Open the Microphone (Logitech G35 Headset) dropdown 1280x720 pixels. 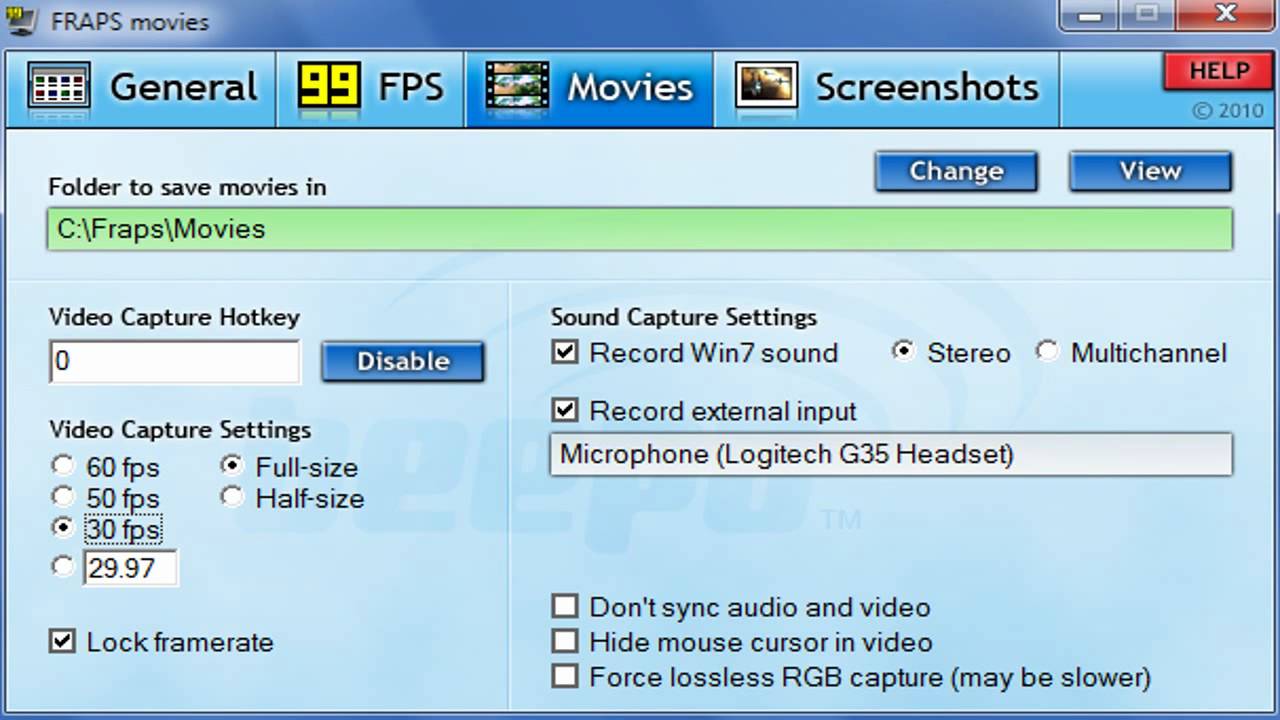click(891, 455)
